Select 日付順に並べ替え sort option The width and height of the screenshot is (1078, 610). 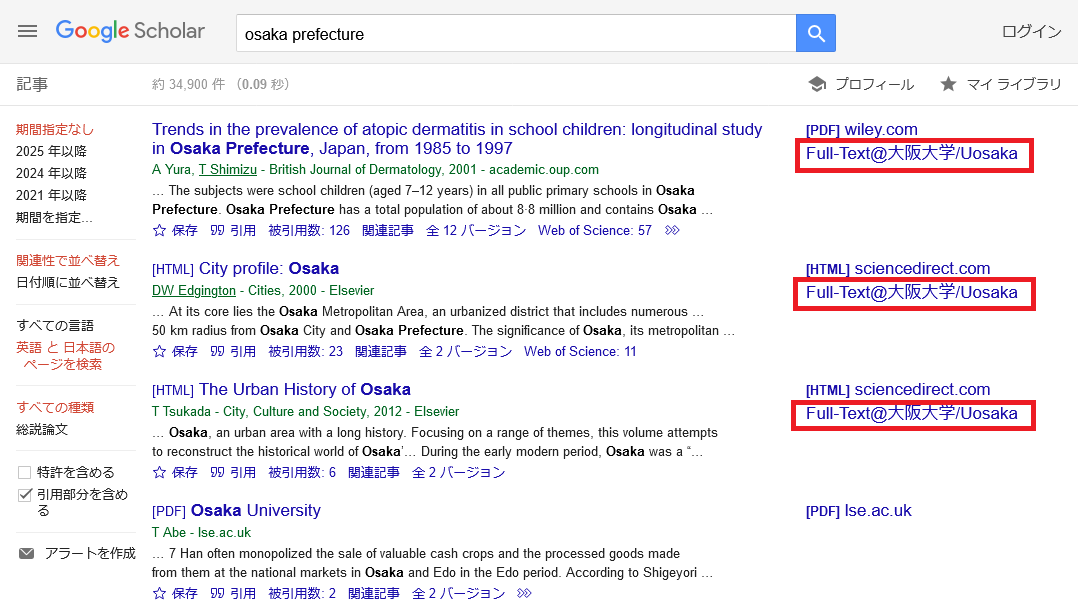(68, 283)
